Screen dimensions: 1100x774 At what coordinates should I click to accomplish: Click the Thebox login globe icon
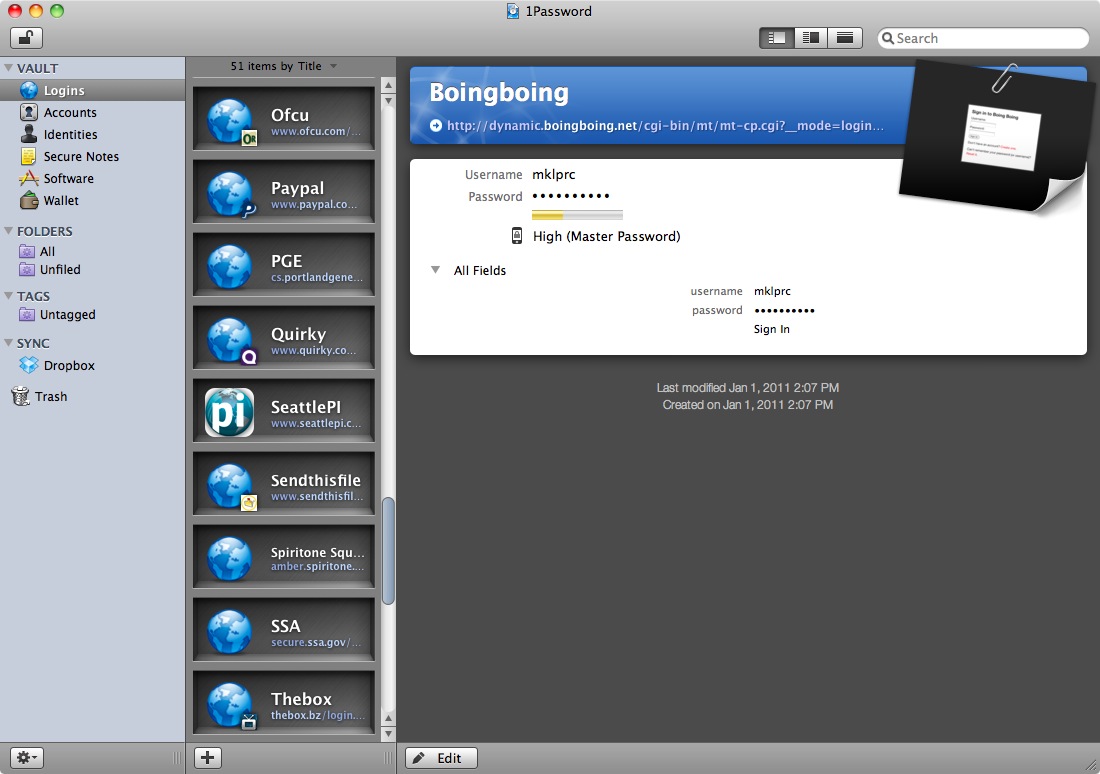(230, 705)
